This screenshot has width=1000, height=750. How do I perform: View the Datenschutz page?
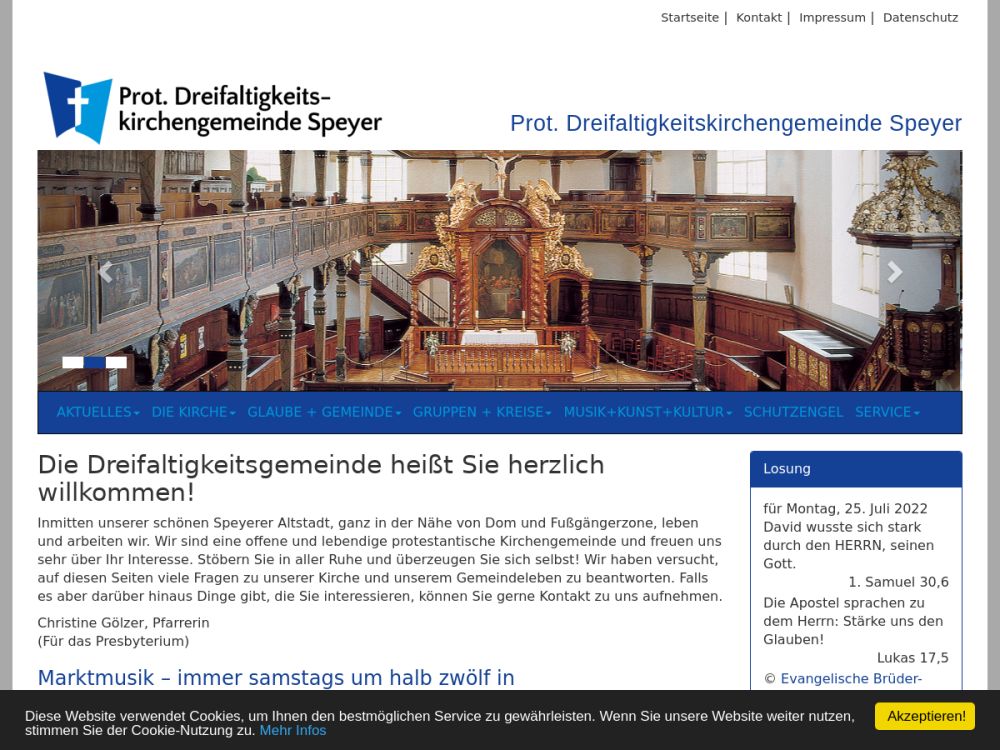point(920,18)
